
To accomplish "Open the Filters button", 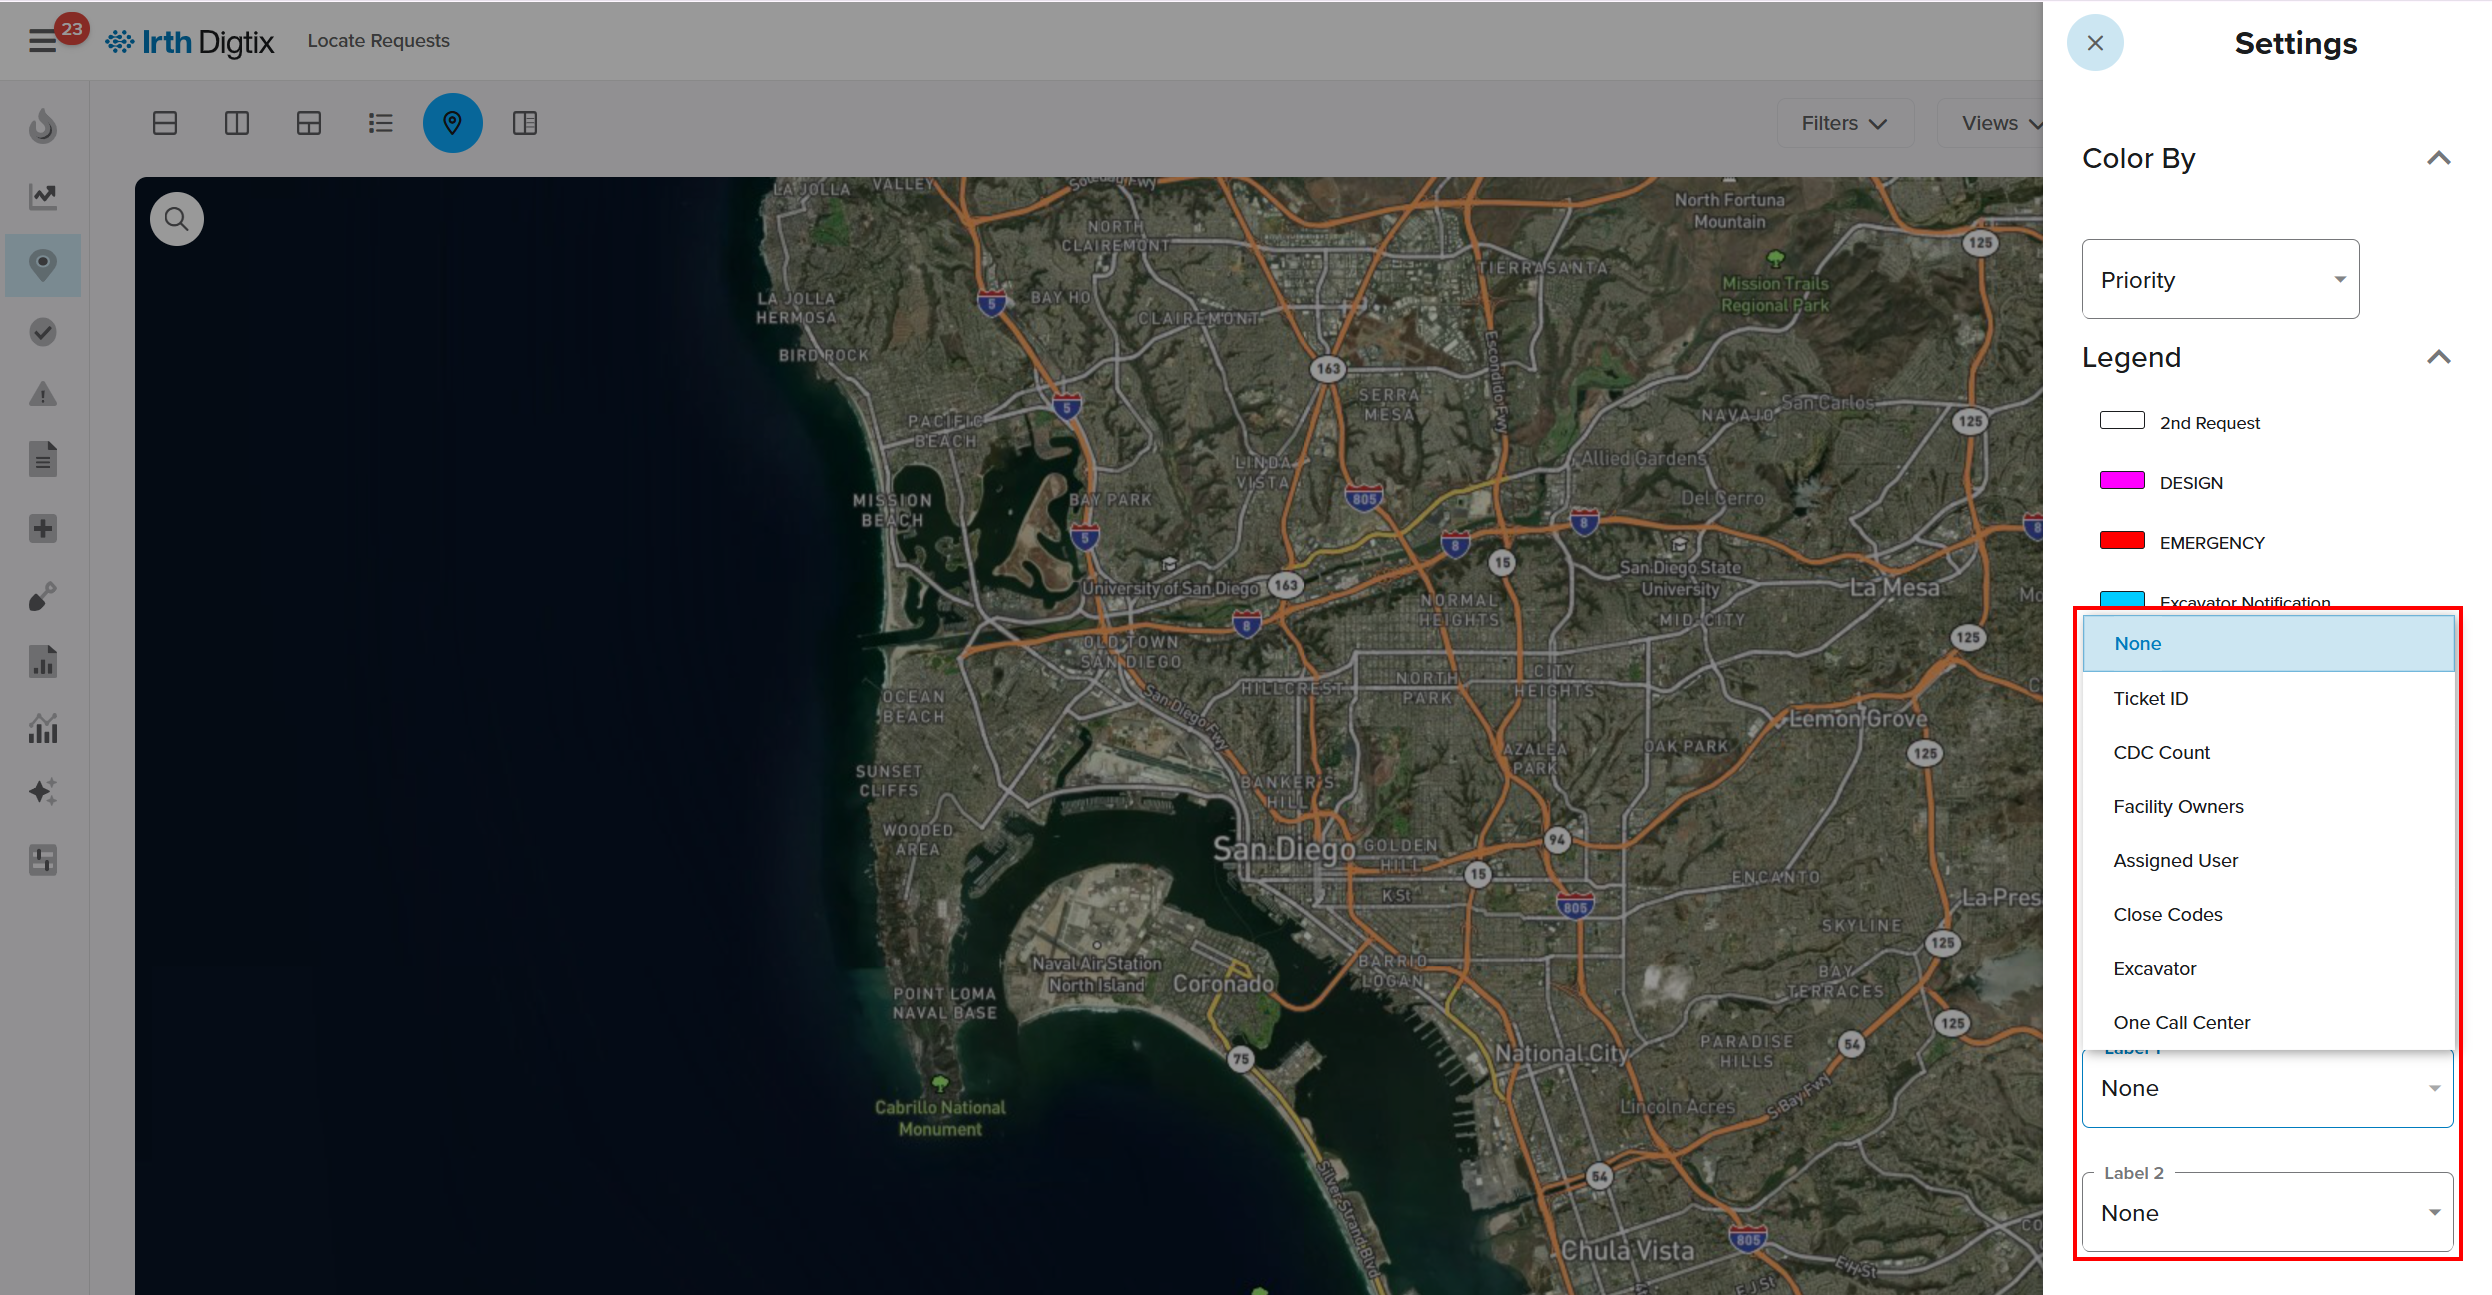I will (1844, 123).
